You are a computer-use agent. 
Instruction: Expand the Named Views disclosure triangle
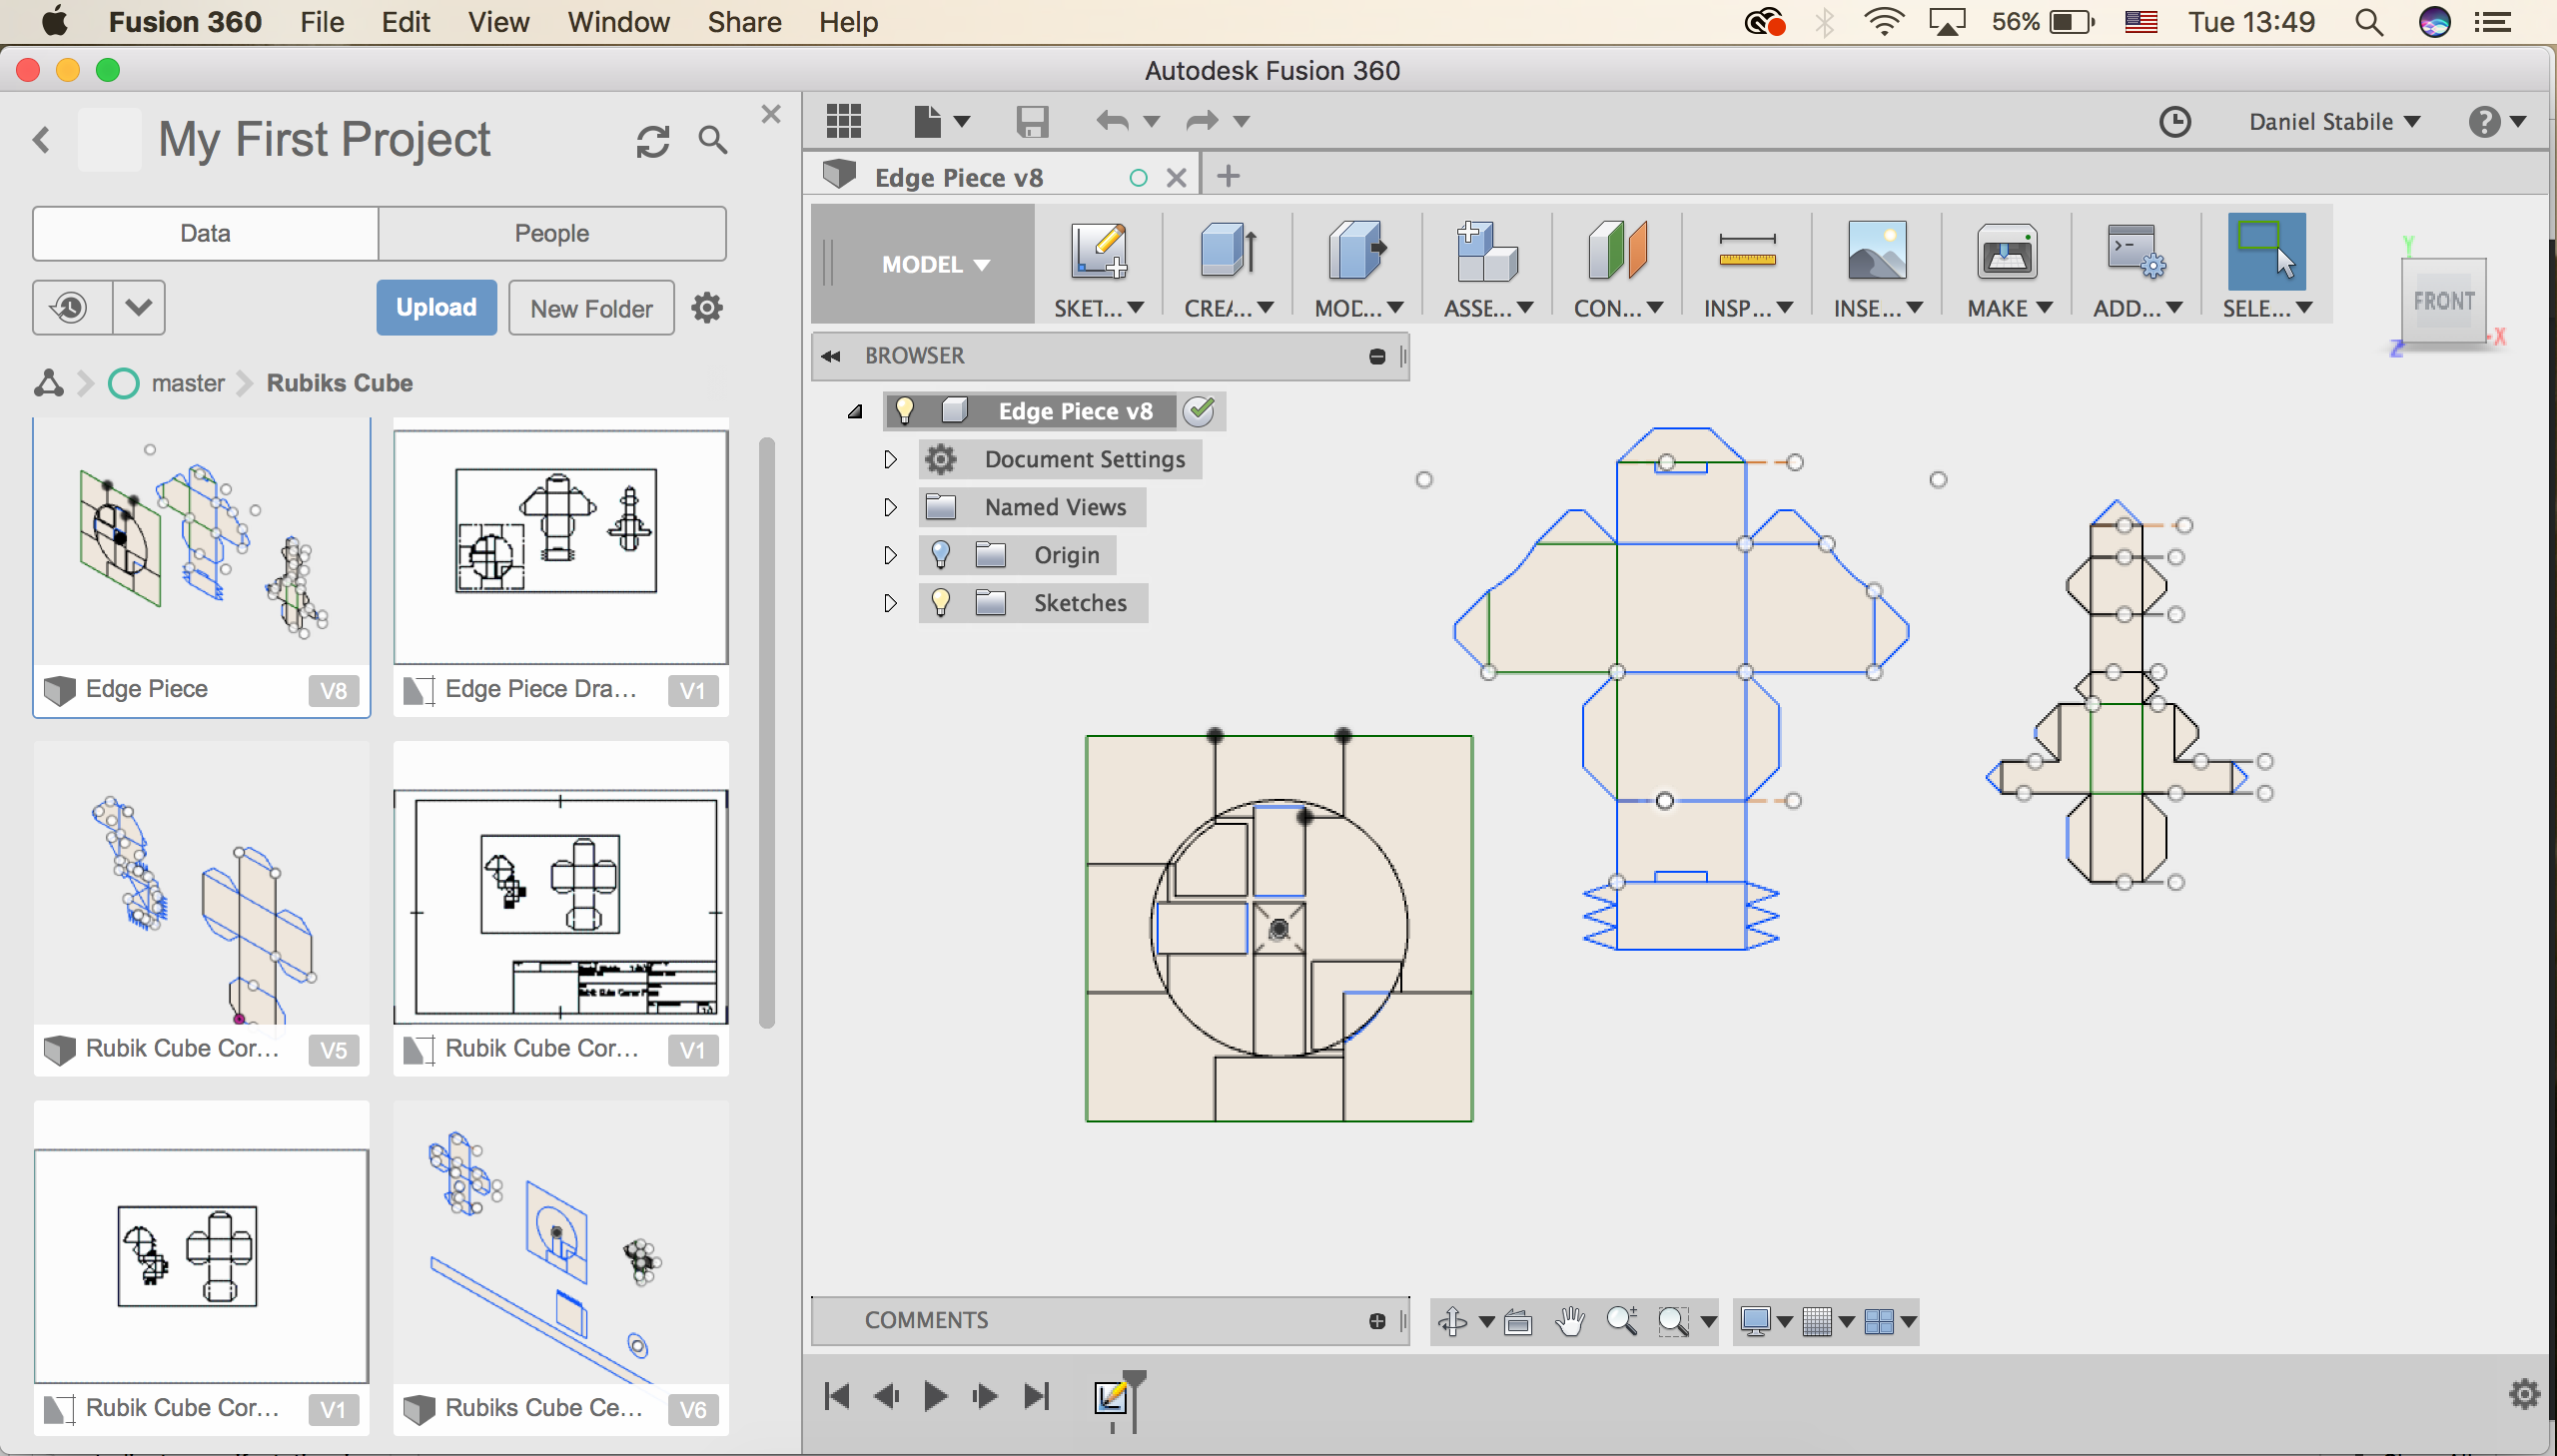(890, 507)
